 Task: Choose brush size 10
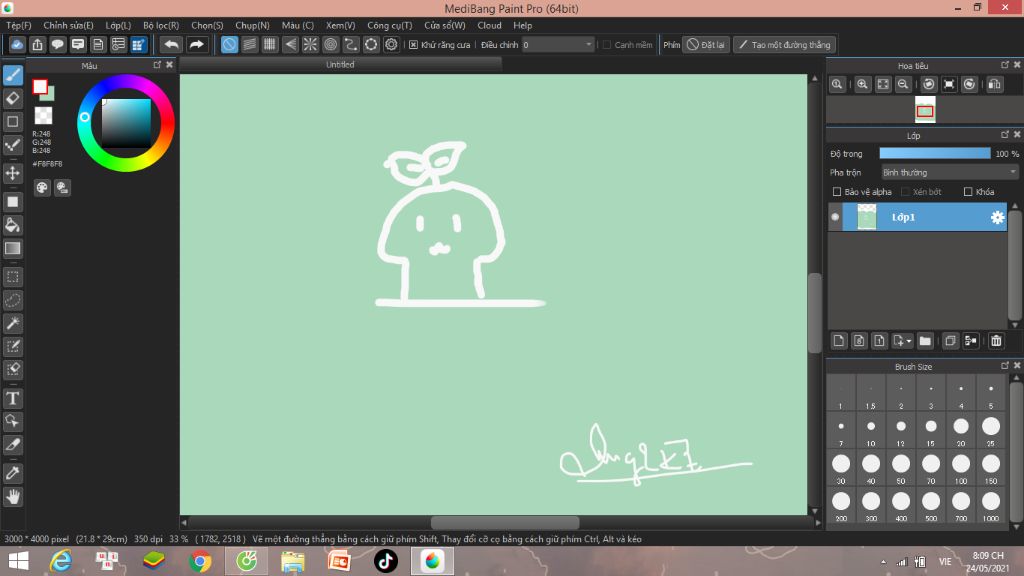pos(871,430)
